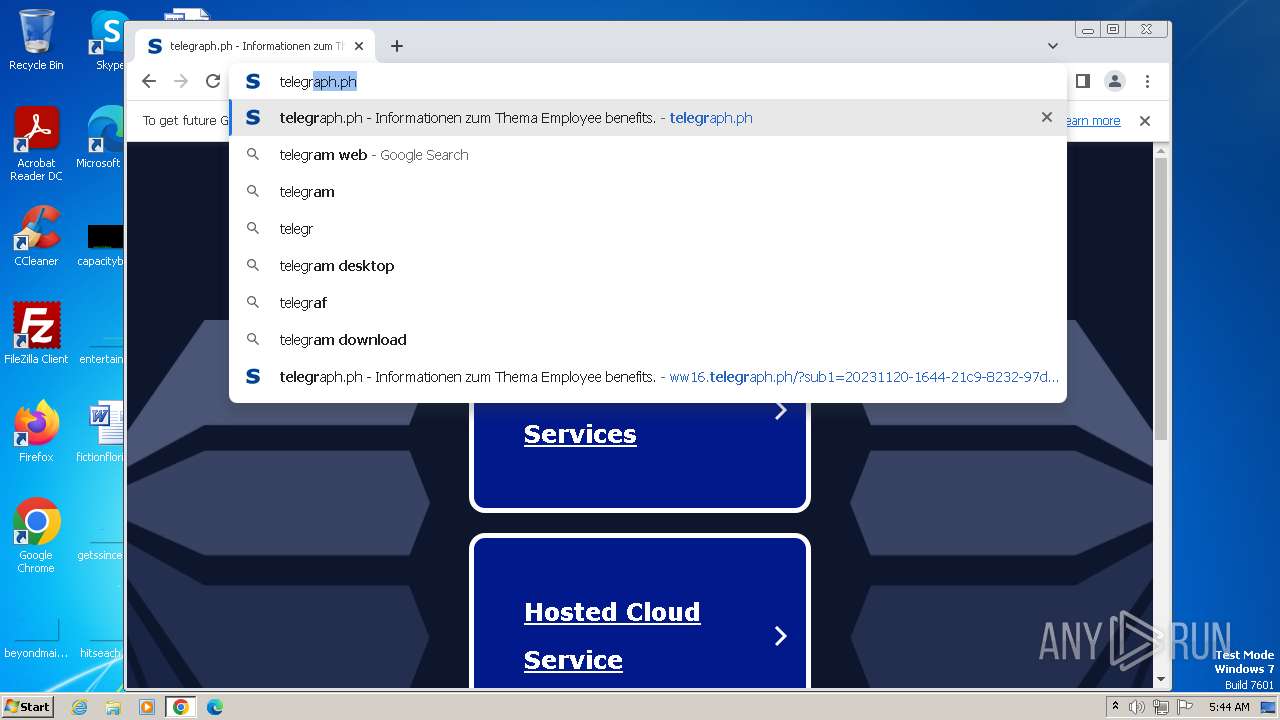Screen dimensions: 1280x720
Task: Click the scrollbar down arrow
Action: coord(1161,679)
